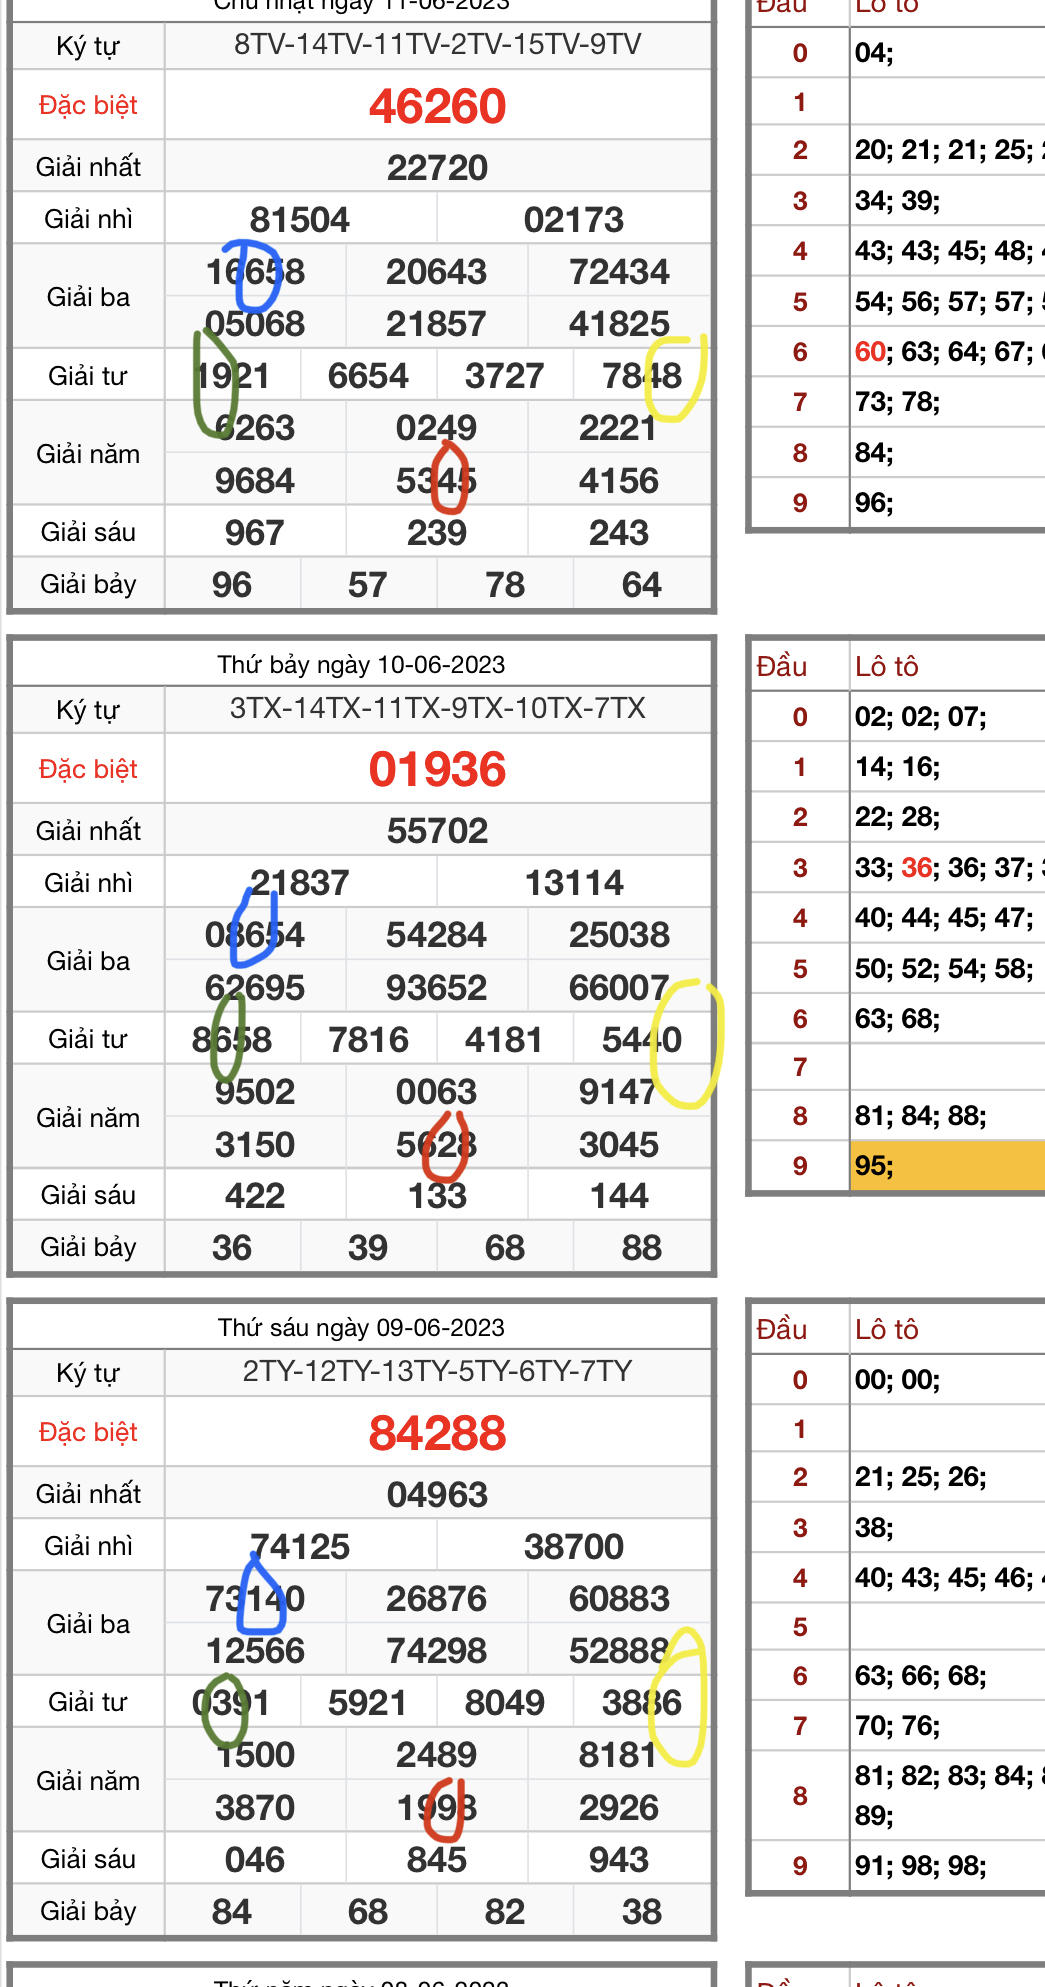
Task: Select fourth prize number 6654
Action: coord(368,375)
